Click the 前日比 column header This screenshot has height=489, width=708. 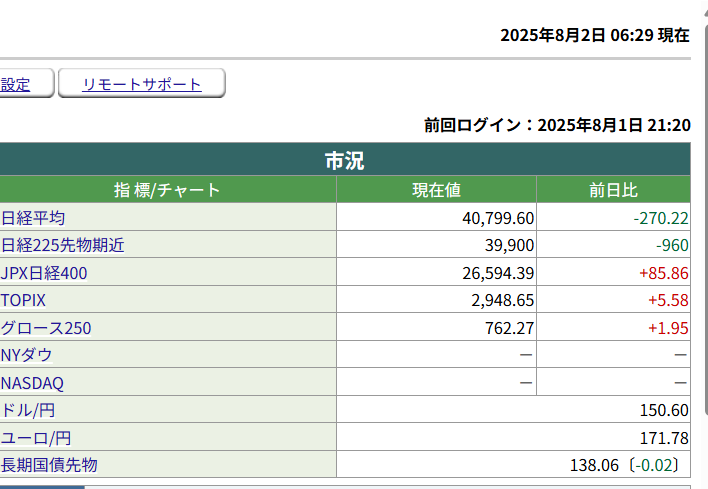pos(613,190)
